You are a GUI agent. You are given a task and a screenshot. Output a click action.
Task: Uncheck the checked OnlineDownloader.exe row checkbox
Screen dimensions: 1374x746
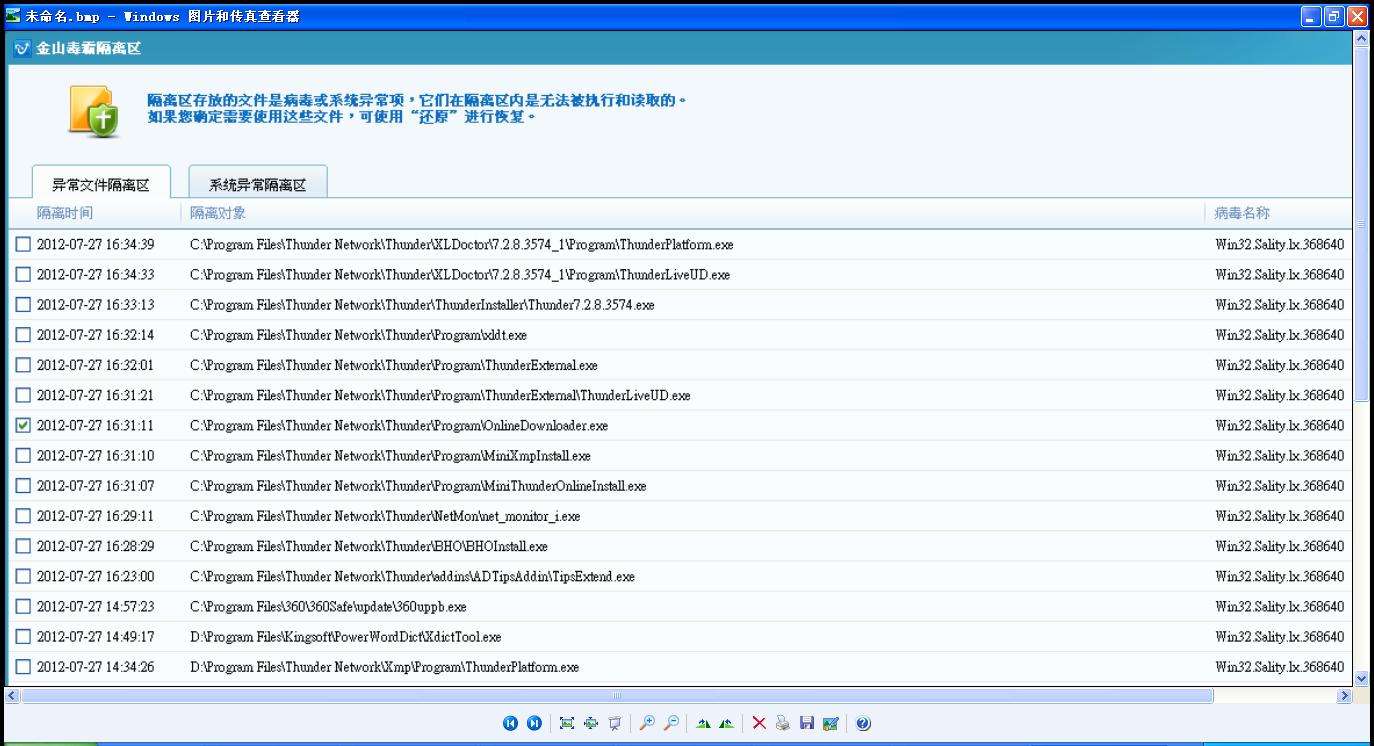(x=23, y=425)
